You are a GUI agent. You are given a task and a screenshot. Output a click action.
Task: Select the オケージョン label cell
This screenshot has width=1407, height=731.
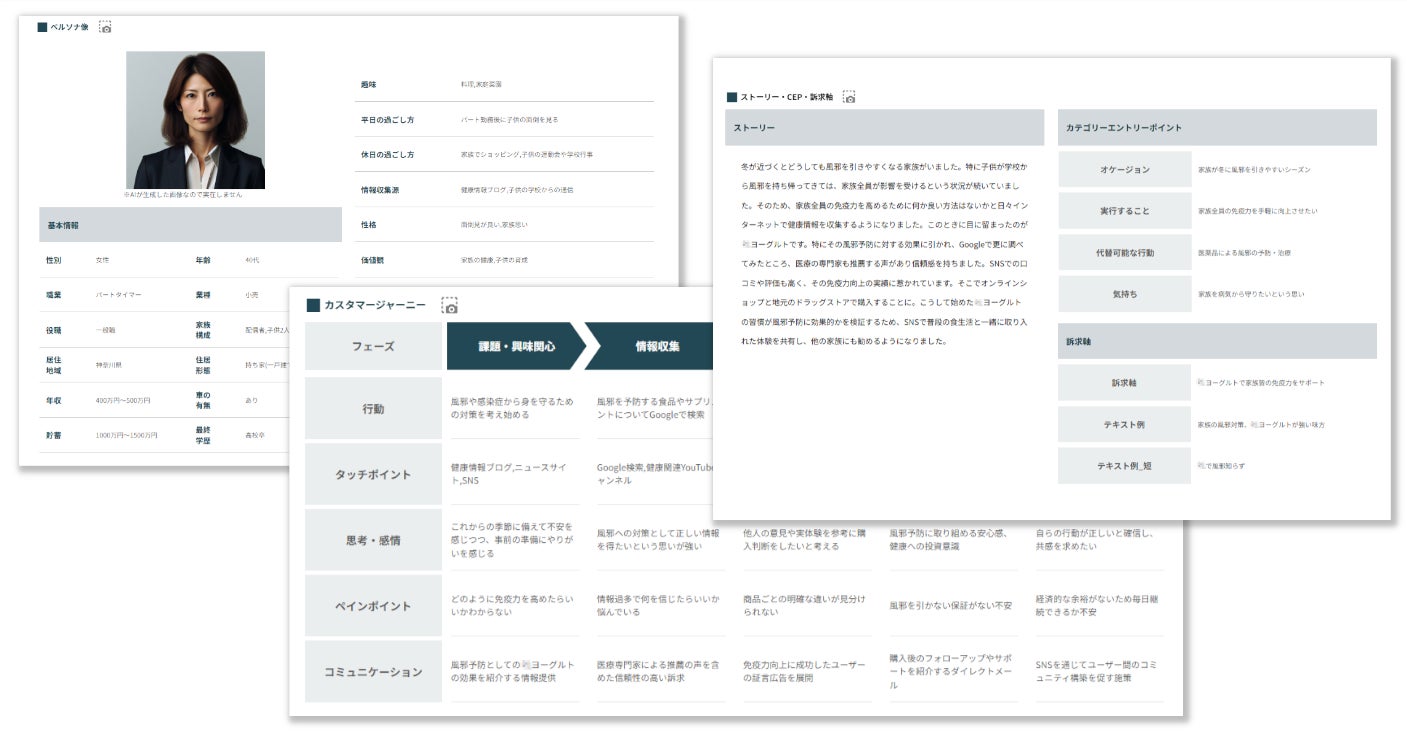click(1125, 170)
